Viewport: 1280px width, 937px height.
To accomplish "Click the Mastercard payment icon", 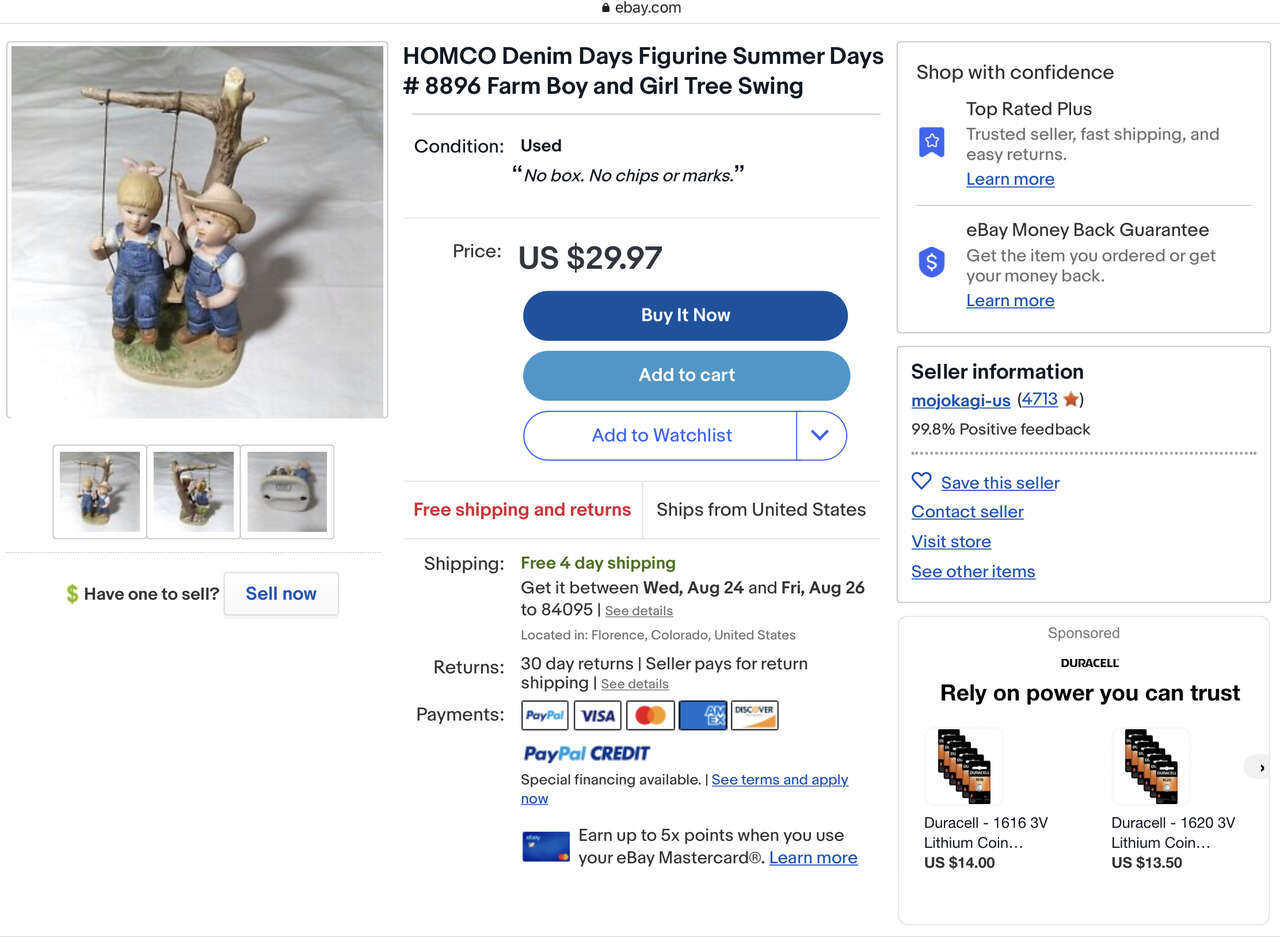I will point(650,715).
